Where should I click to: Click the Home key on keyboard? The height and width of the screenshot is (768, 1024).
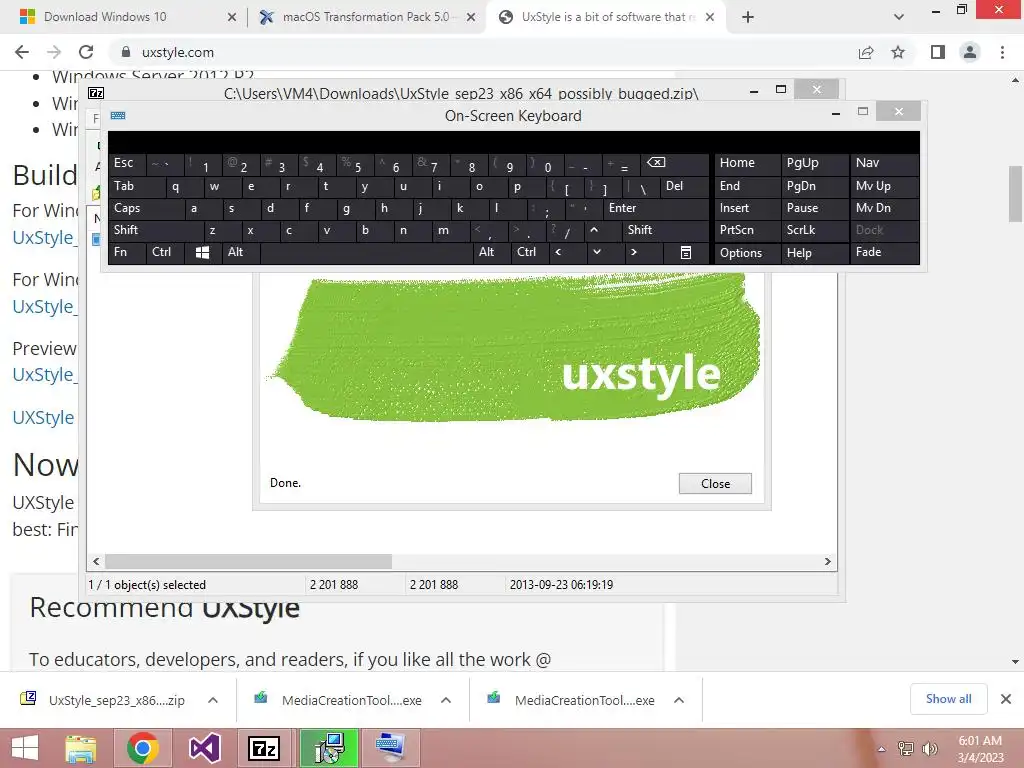(x=748, y=163)
